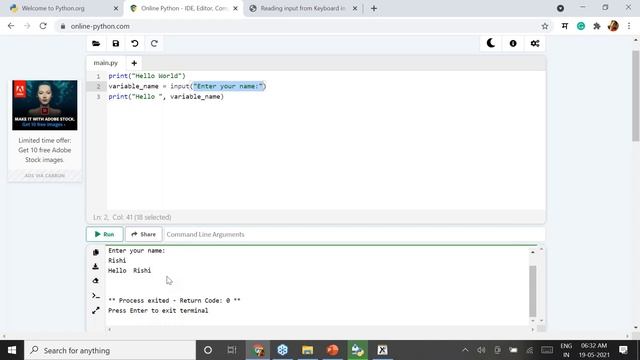The image size is (640, 360).
Task: Click the terminal scroll down arrow
Action: (533, 321)
